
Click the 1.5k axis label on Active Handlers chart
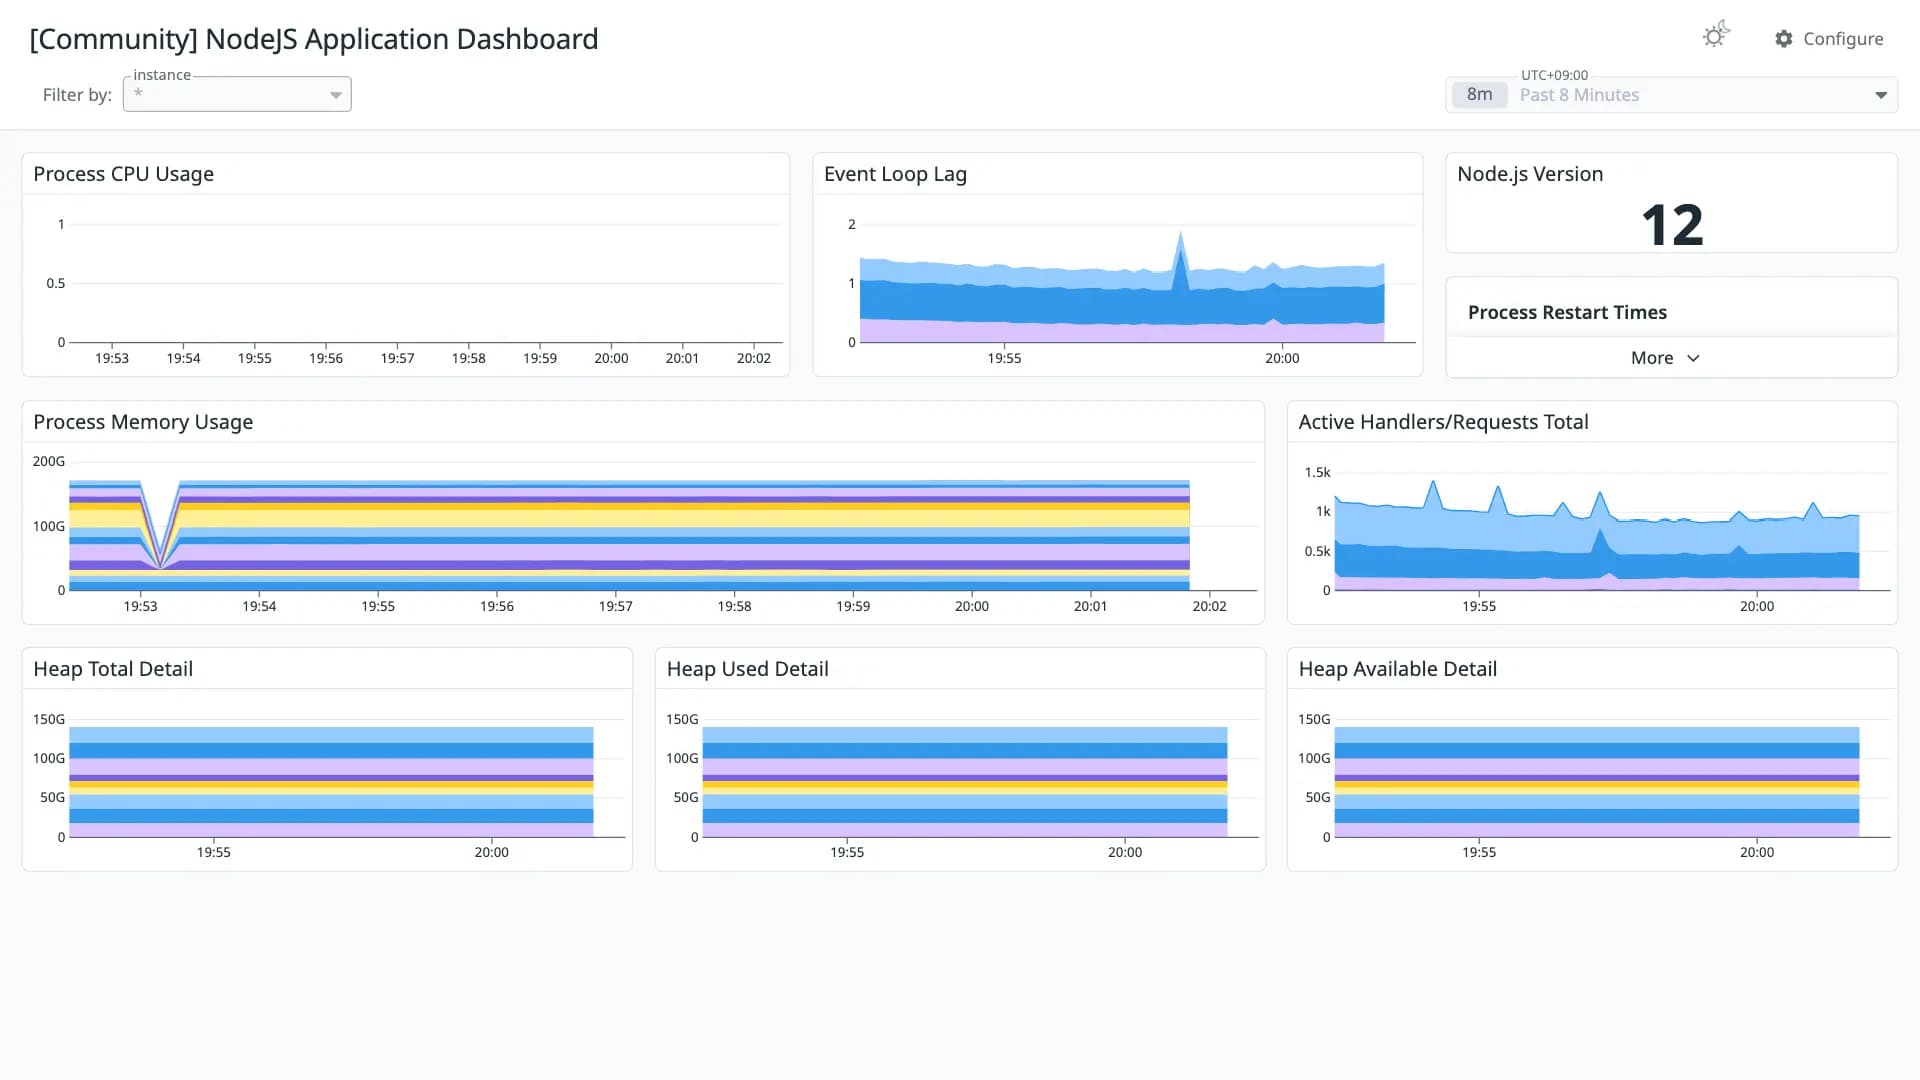tap(1317, 472)
